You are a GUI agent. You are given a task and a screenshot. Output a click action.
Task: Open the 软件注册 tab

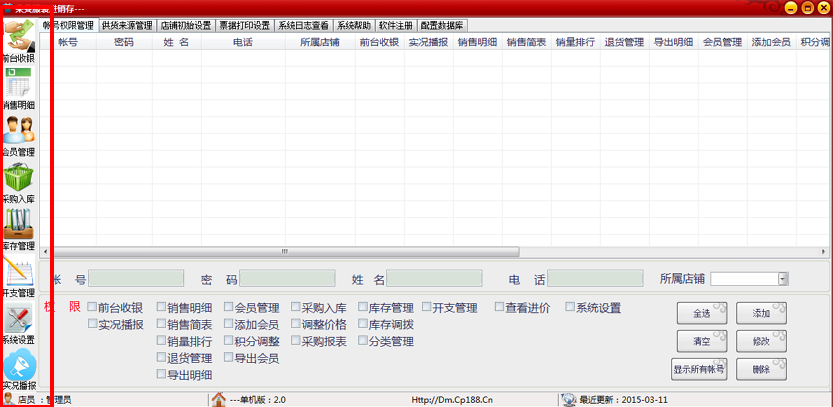(396, 25)
